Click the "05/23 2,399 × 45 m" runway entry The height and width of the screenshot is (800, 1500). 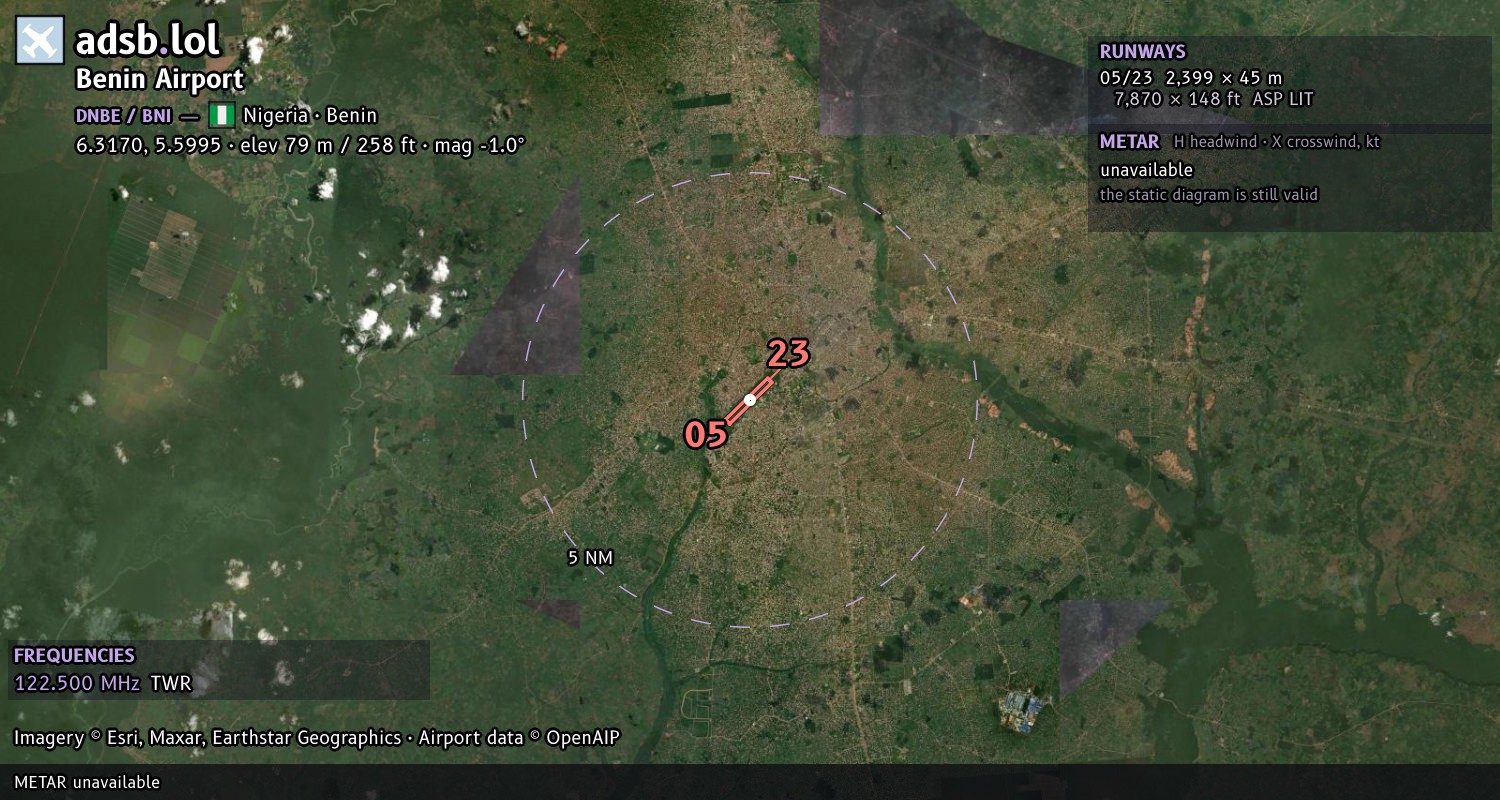(1191, 77)
